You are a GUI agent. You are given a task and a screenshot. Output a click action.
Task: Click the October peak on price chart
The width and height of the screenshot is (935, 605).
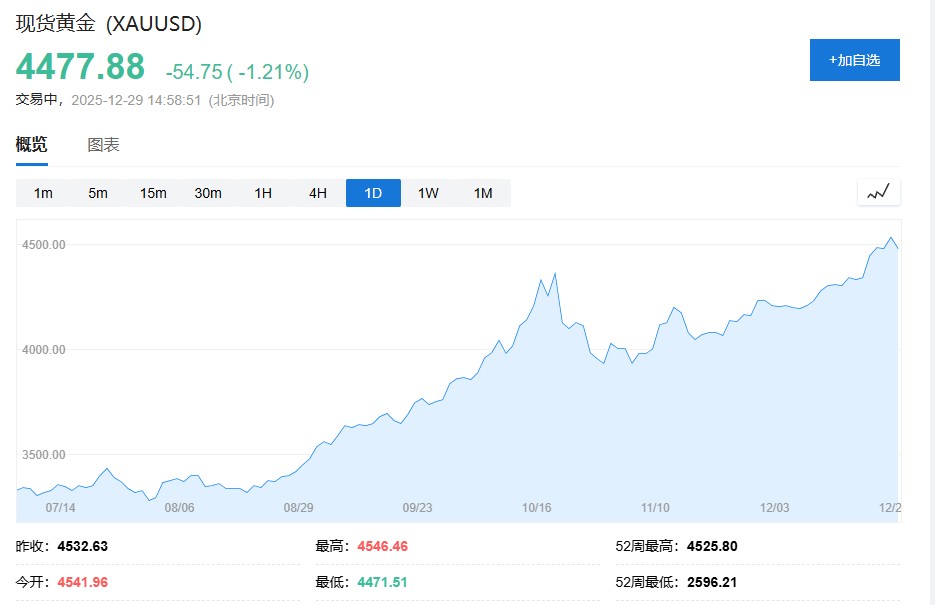tap(555, 273)
